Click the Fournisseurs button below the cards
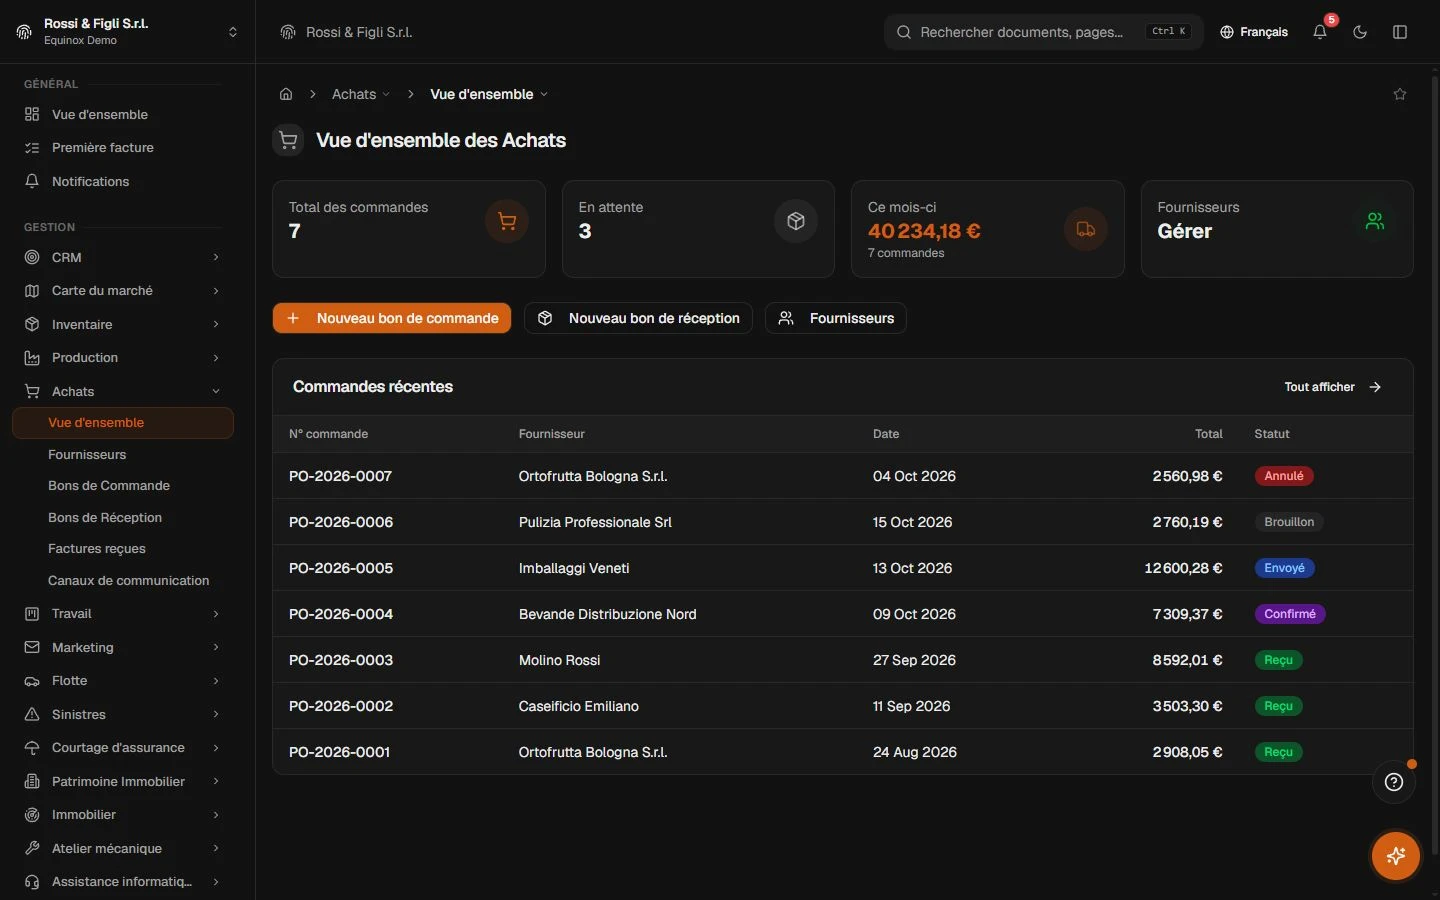Image resolution: width=1440 pixels, height=900 pixels. pyautogui.click(x=836, y=318)
